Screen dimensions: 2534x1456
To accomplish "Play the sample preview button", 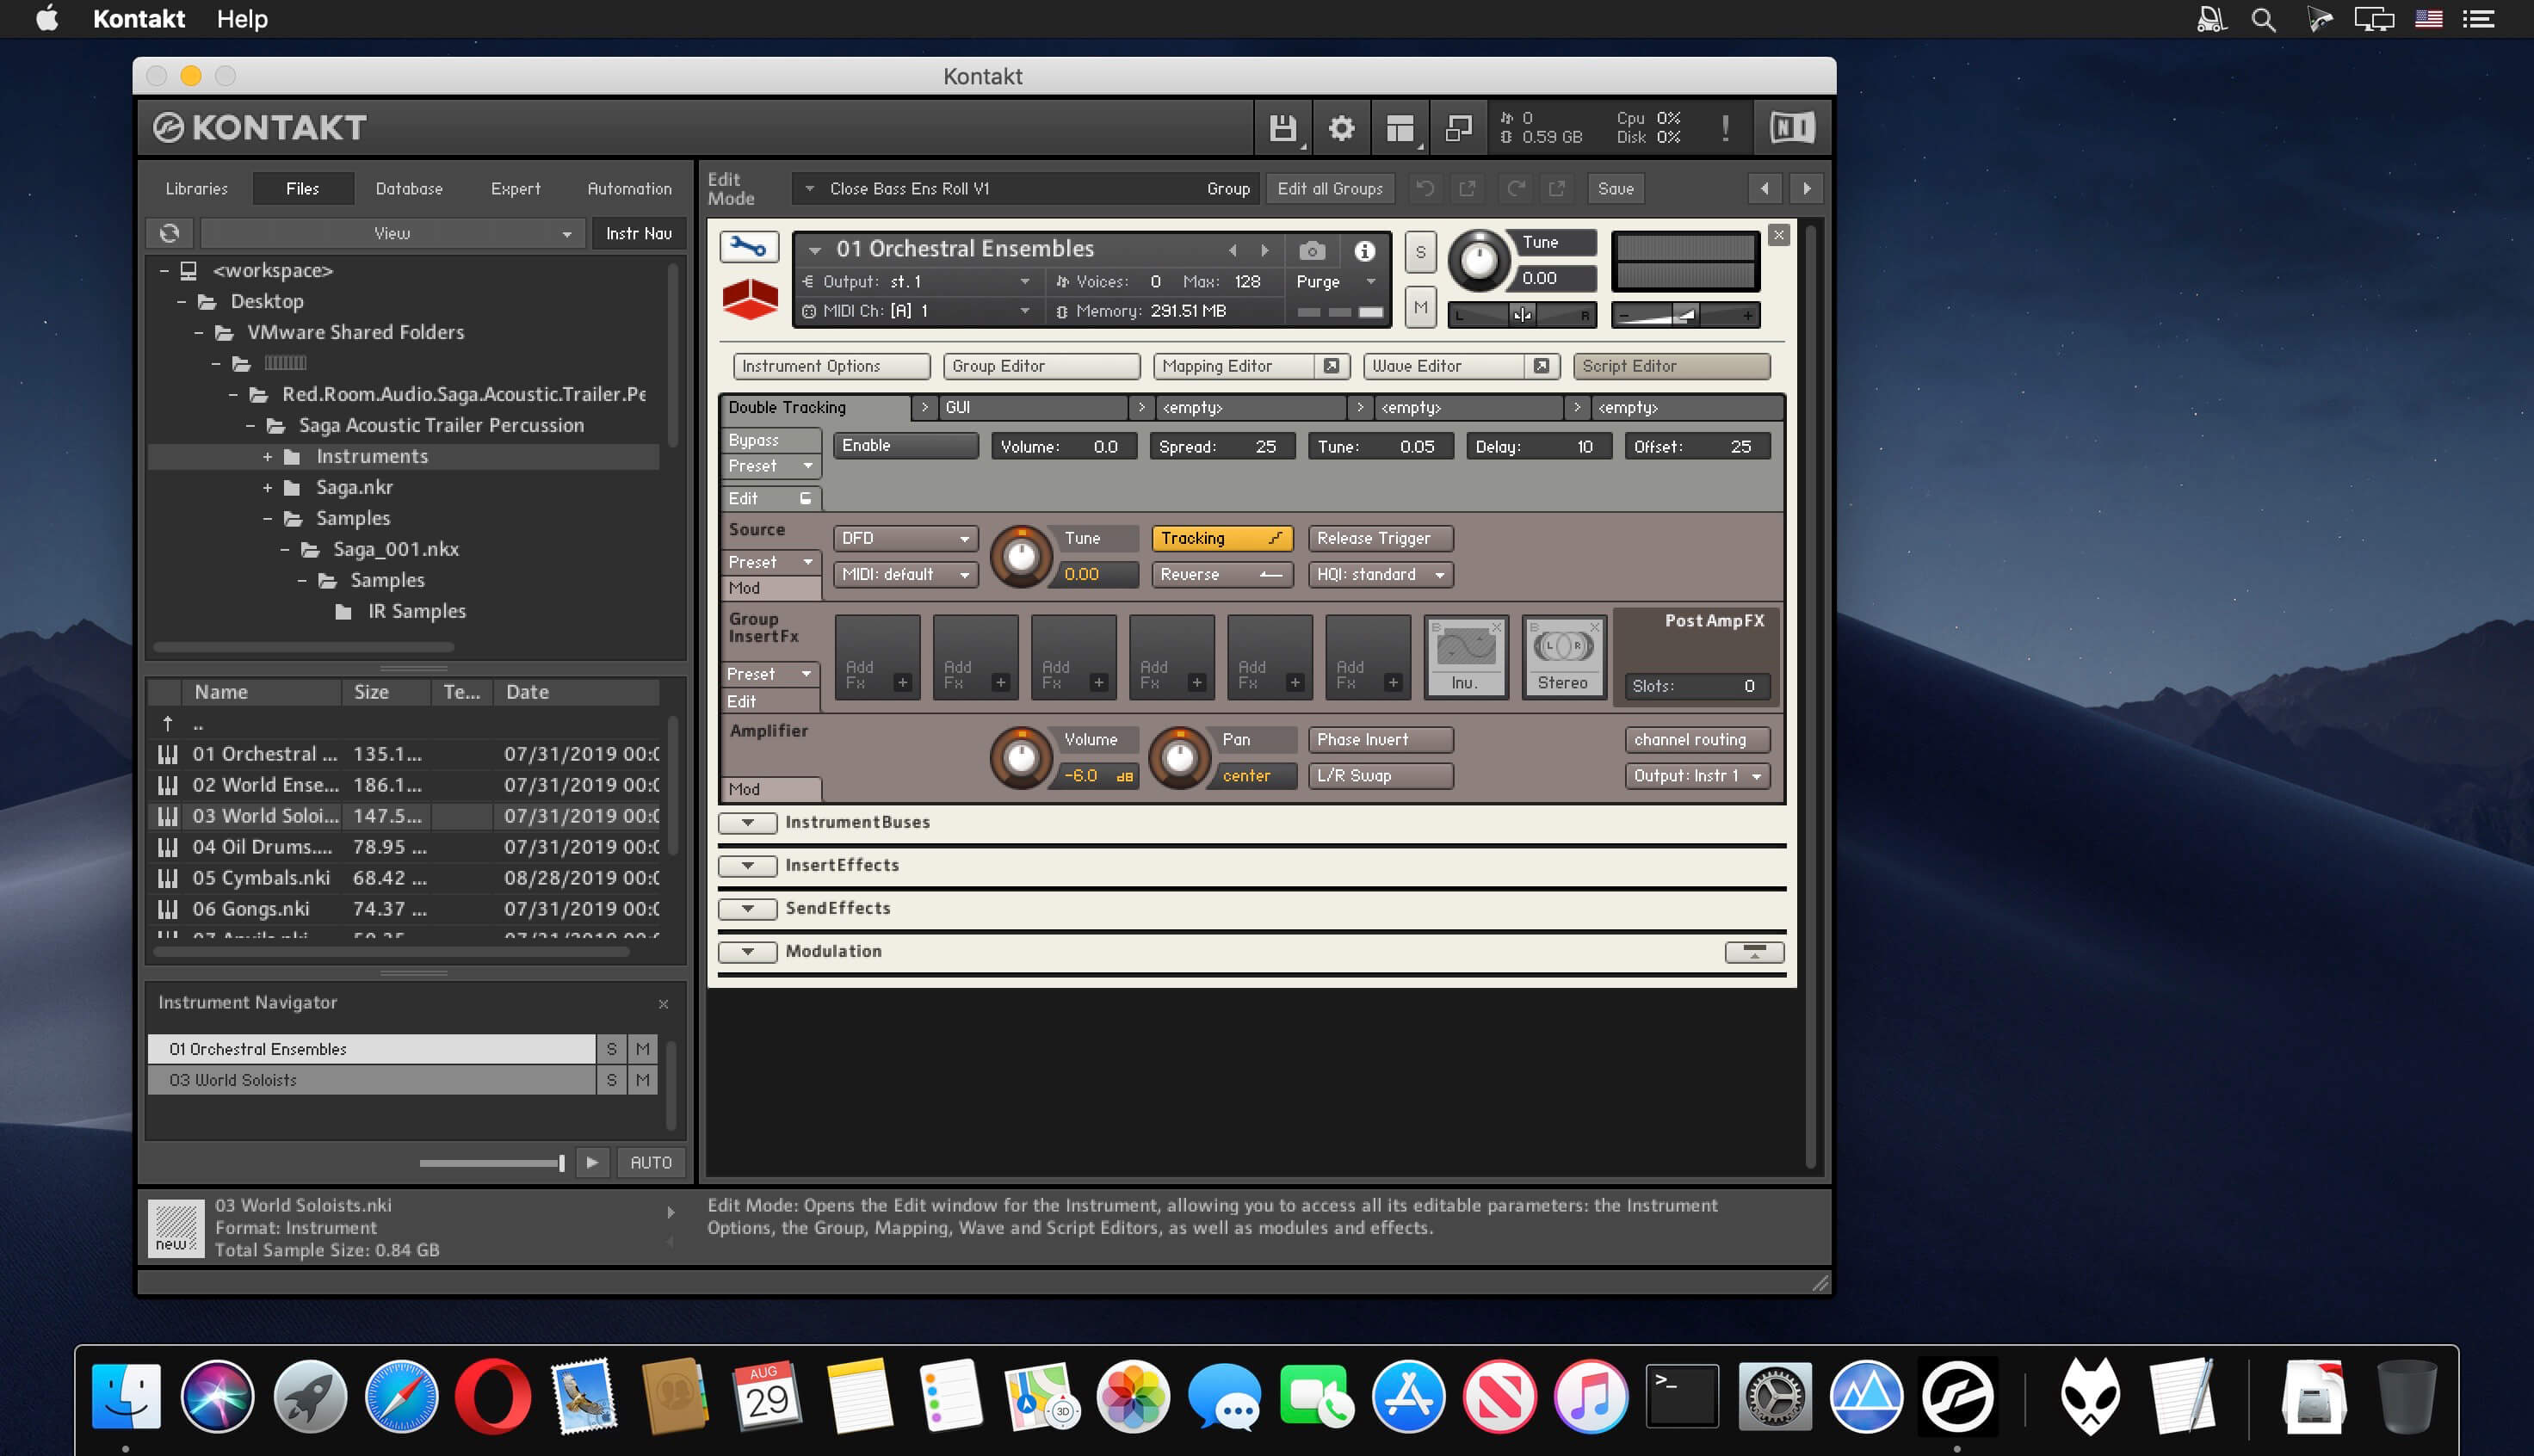I will point(593,1162).
